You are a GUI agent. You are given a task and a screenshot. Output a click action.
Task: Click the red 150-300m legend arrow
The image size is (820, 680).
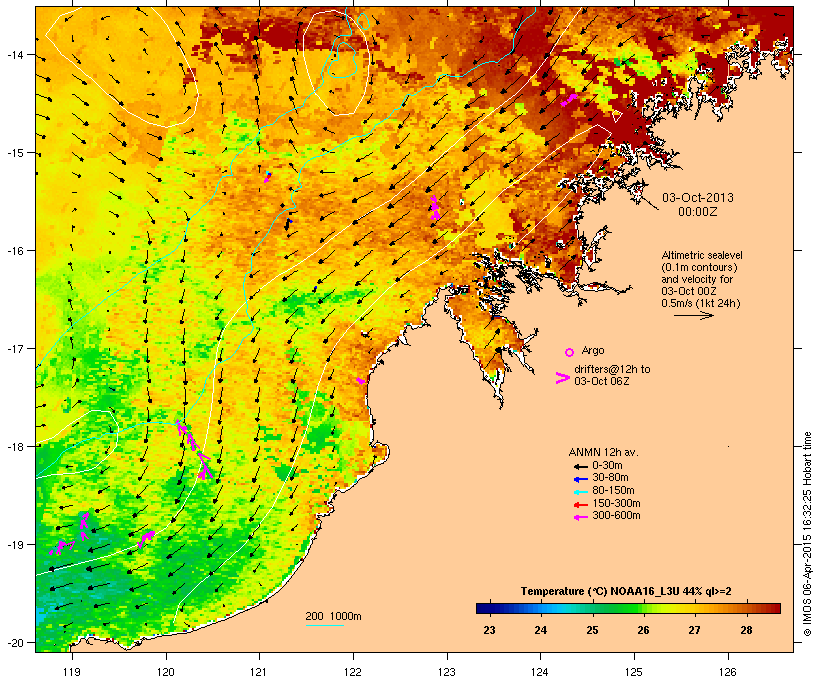580,505
